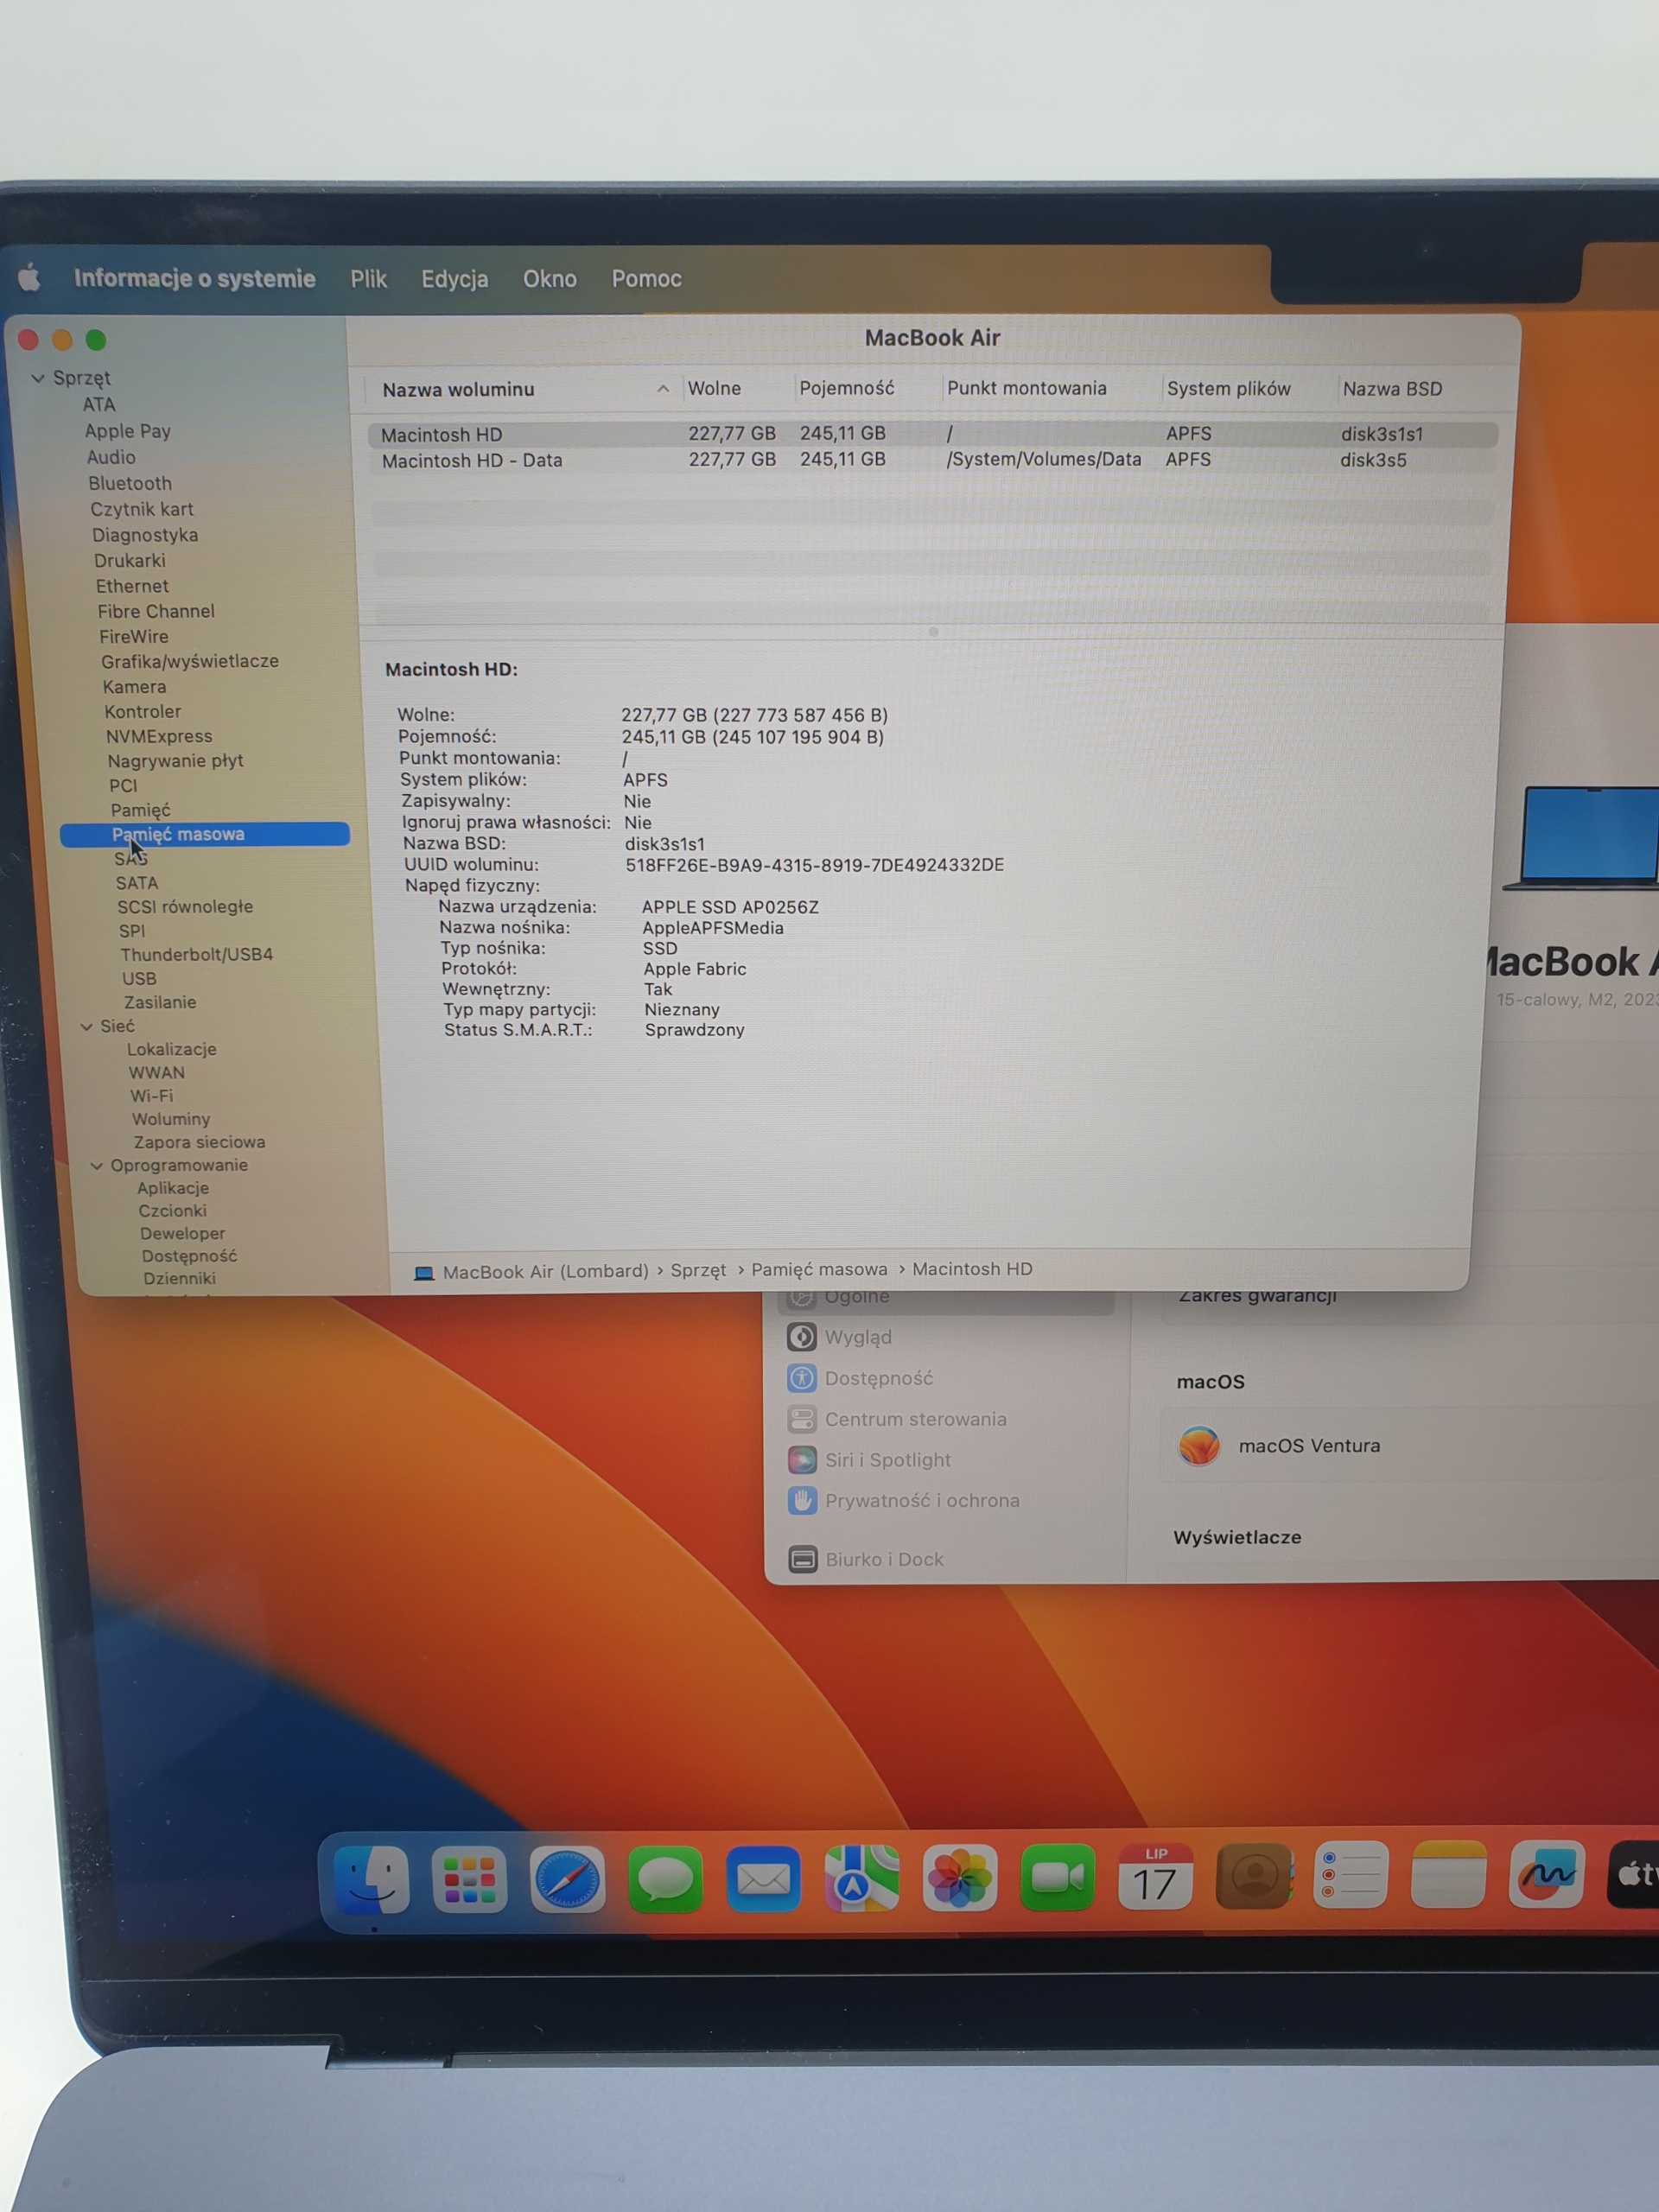Select Thunderbolt/USB4 in sidebar

(196, 954)
